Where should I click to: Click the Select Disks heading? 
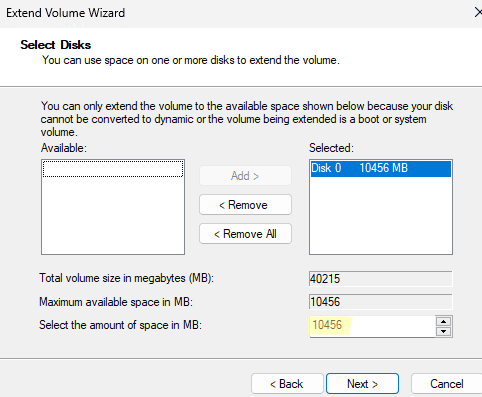pos(56,45)
